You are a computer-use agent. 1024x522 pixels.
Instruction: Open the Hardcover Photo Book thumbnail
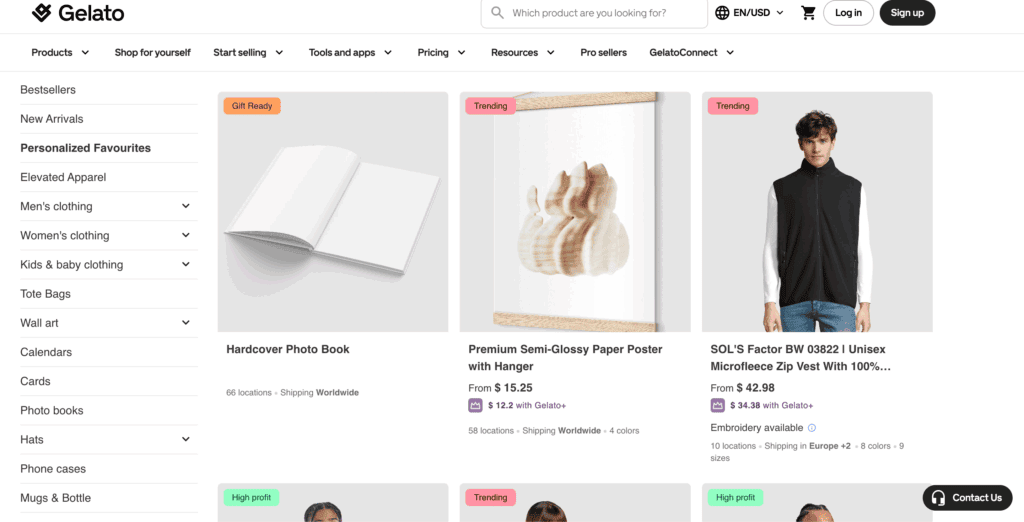point(333,212)
